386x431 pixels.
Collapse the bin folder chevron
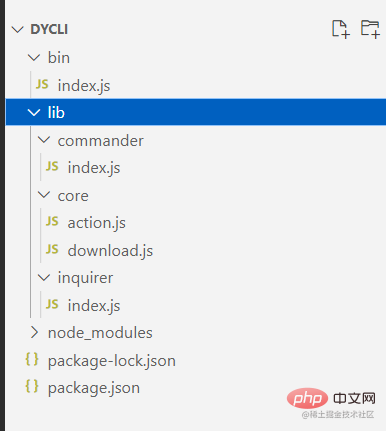click(34, 58)
